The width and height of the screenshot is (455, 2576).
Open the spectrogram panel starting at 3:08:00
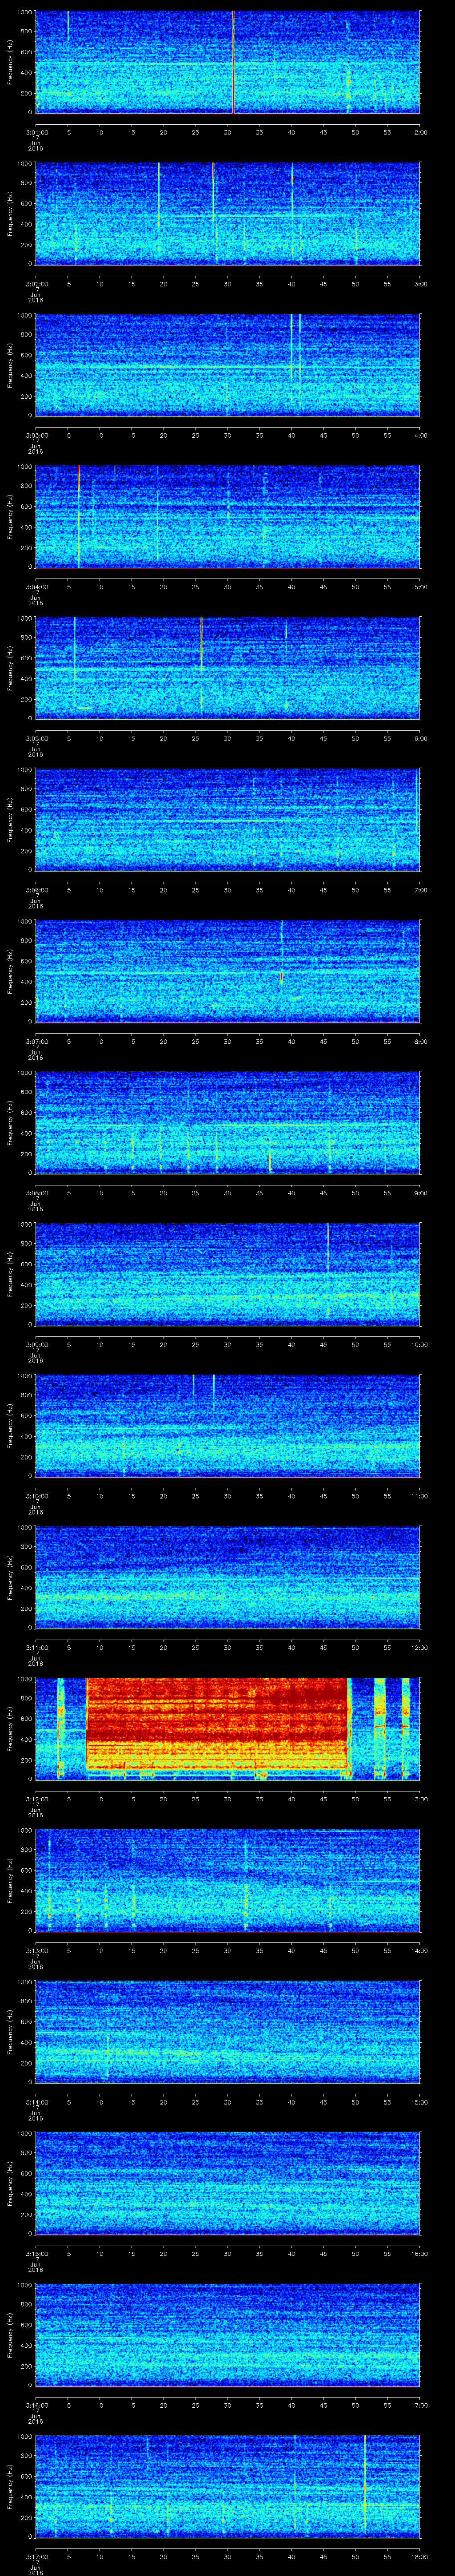(228, 1122)
